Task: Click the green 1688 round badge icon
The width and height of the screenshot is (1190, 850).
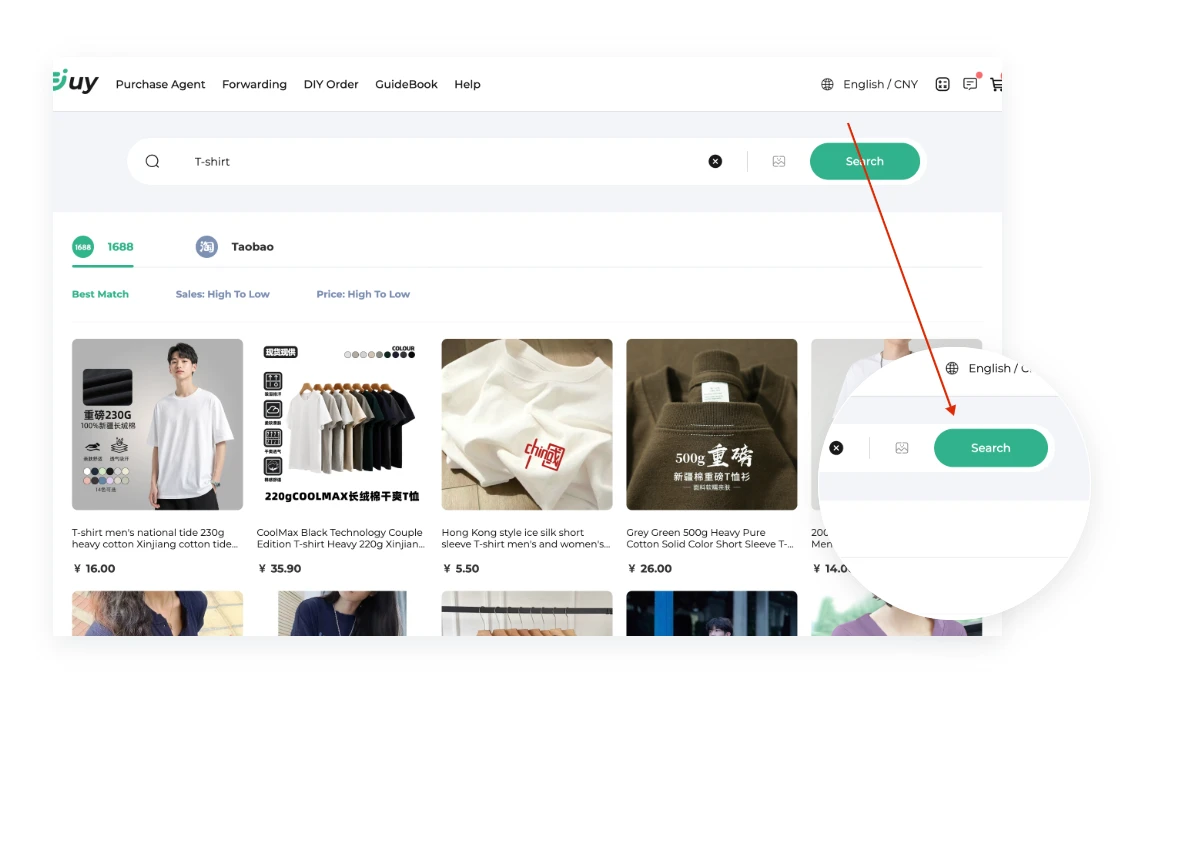Action: tap(83, 246)
